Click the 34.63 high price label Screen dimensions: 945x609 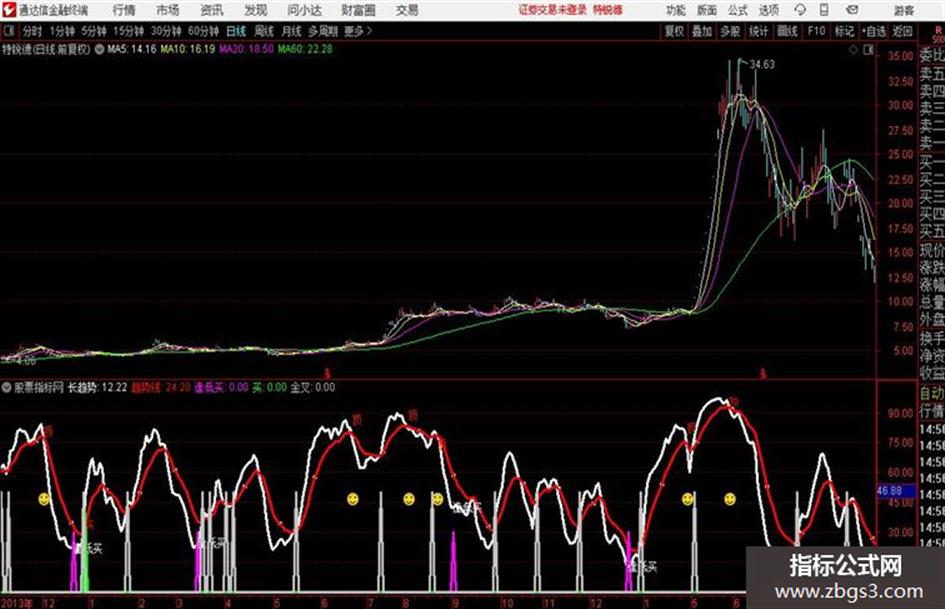[762, 65]
